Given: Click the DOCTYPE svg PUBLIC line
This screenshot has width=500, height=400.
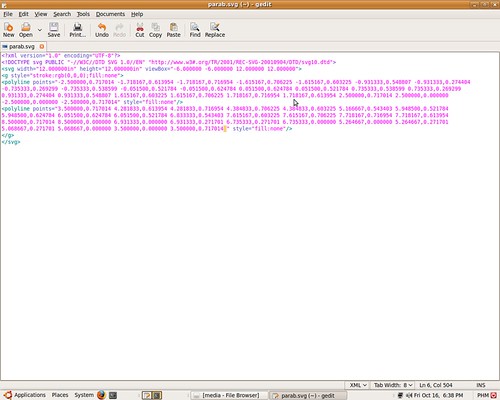Looking at the screenshot, I should 169,62.
